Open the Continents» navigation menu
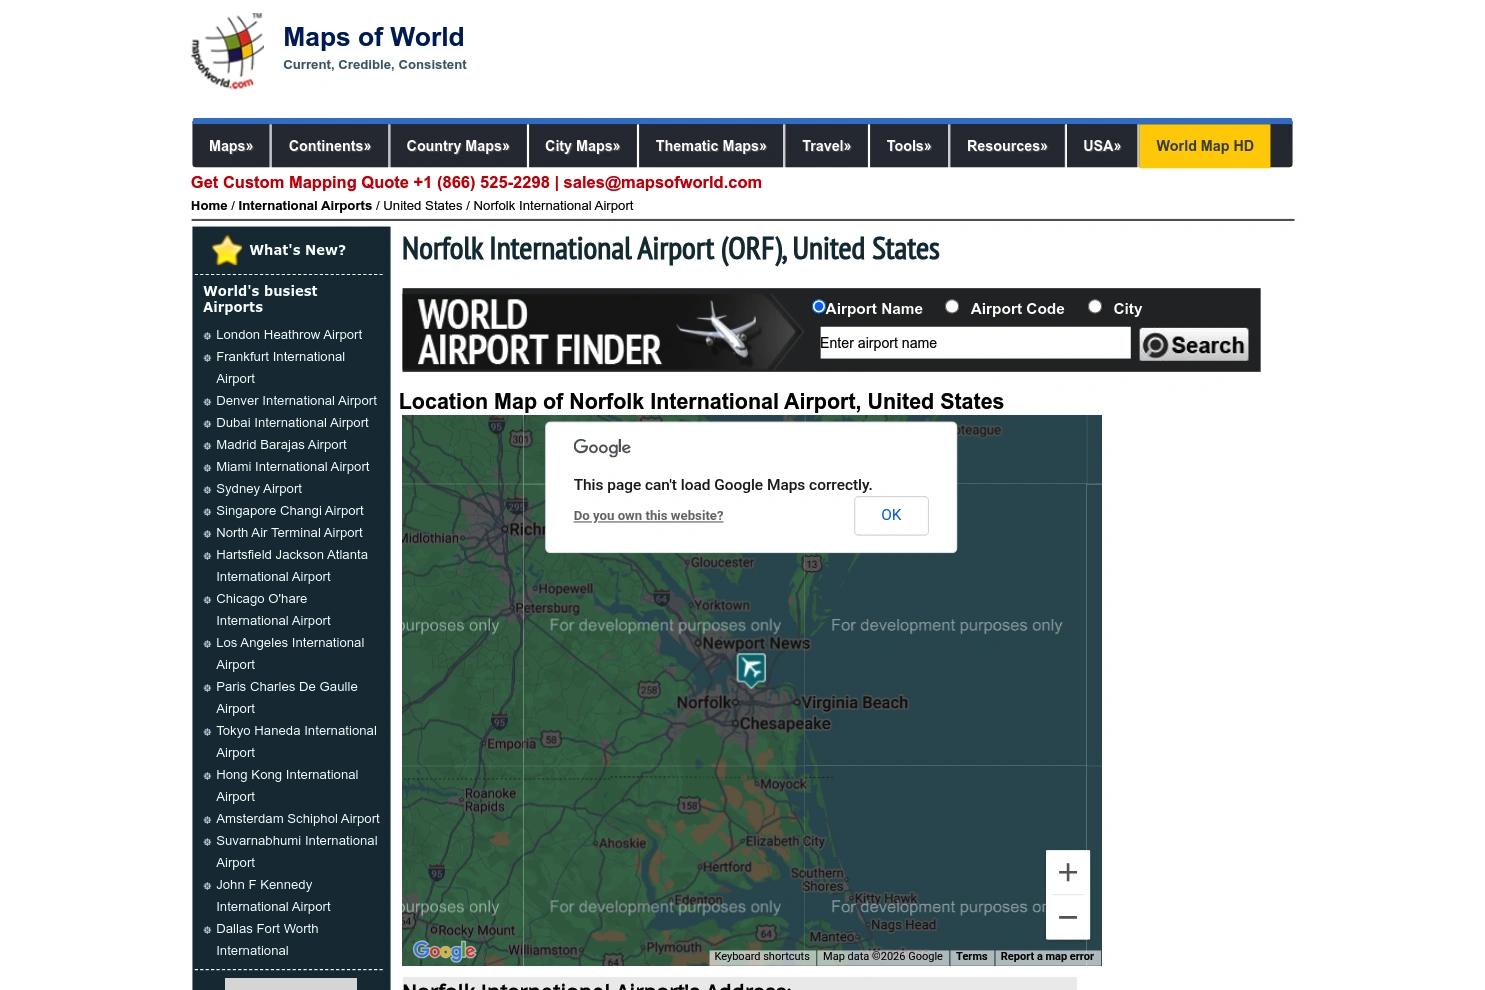Screen dimensions: 1485x990 pyautogui.click(x=330, y=146)
